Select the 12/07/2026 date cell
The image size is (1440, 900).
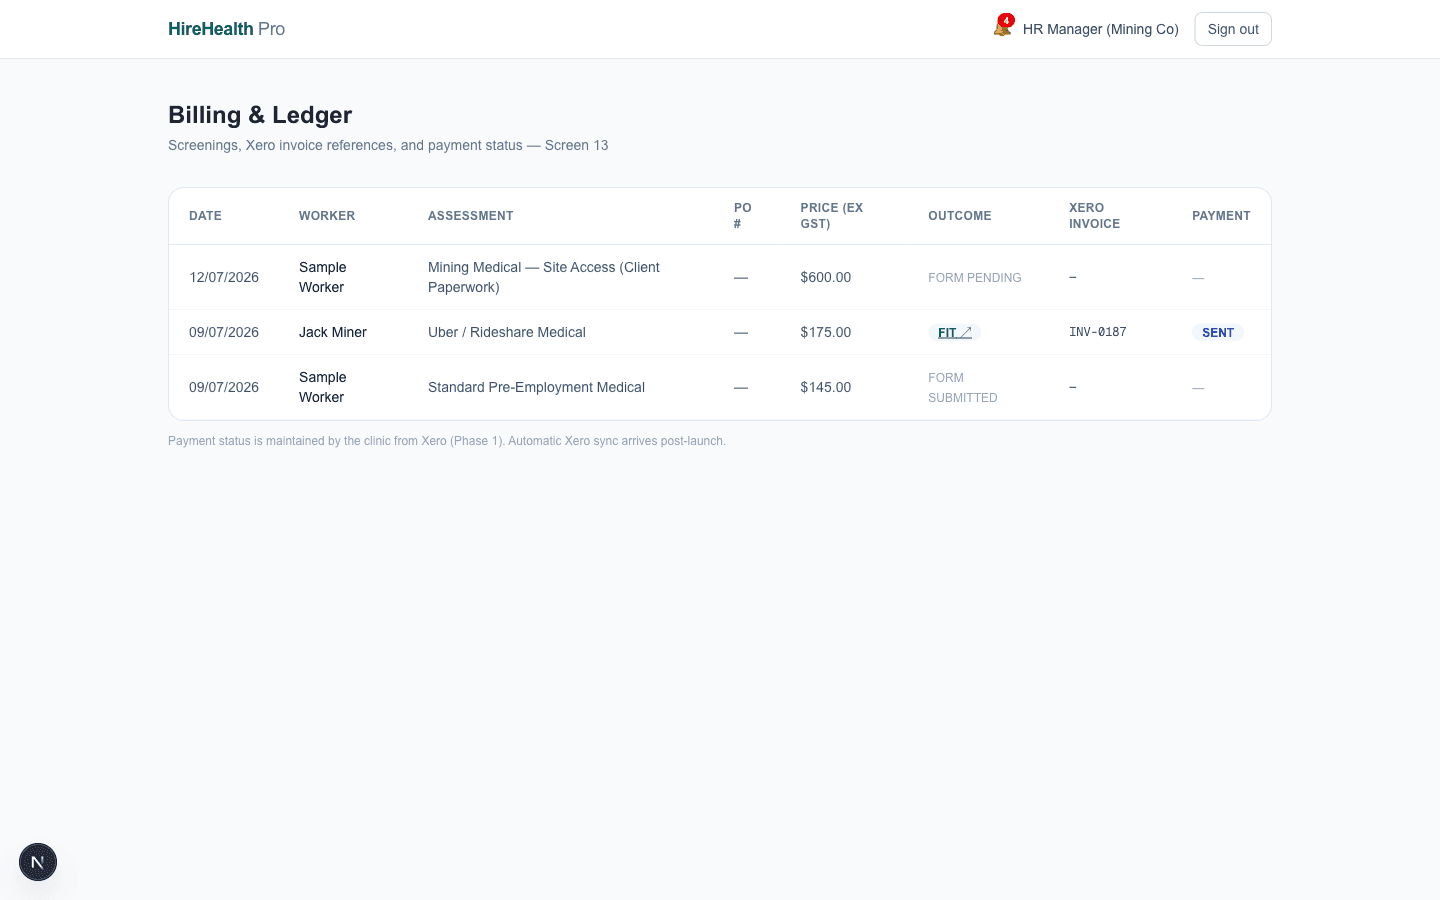pos(224,277)
